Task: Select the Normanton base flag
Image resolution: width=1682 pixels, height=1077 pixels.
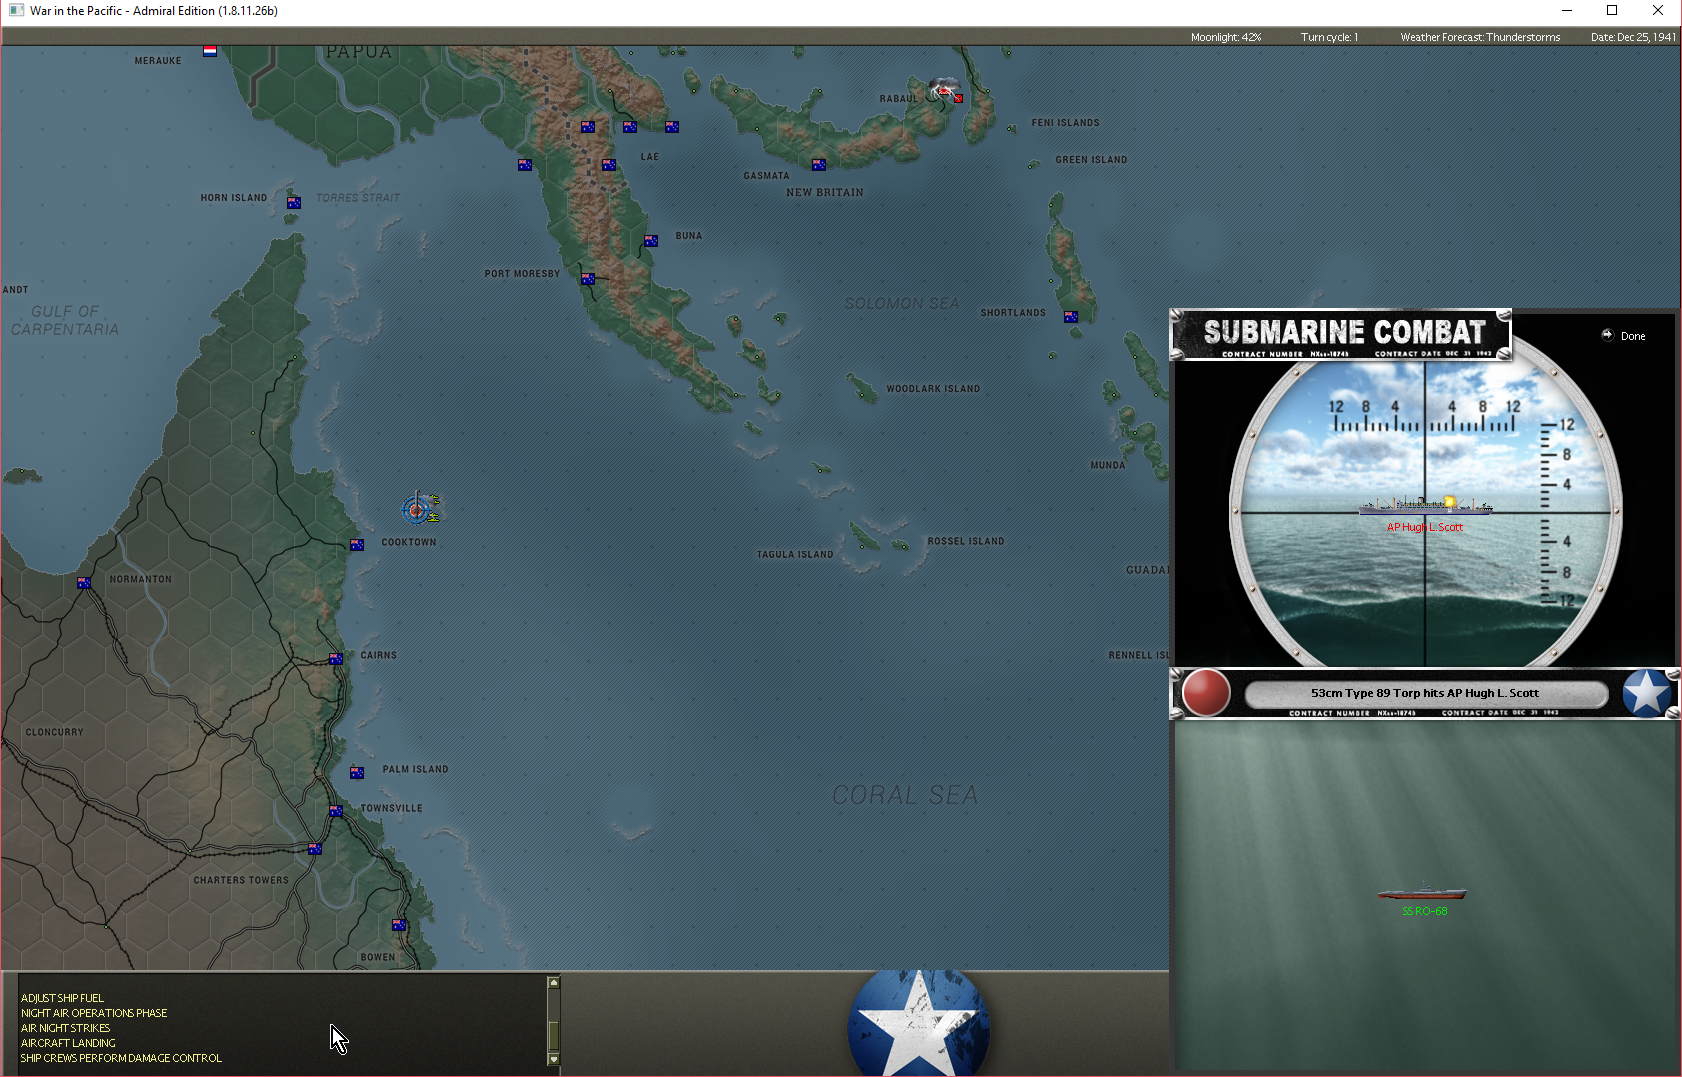Action: pos(84,583)
